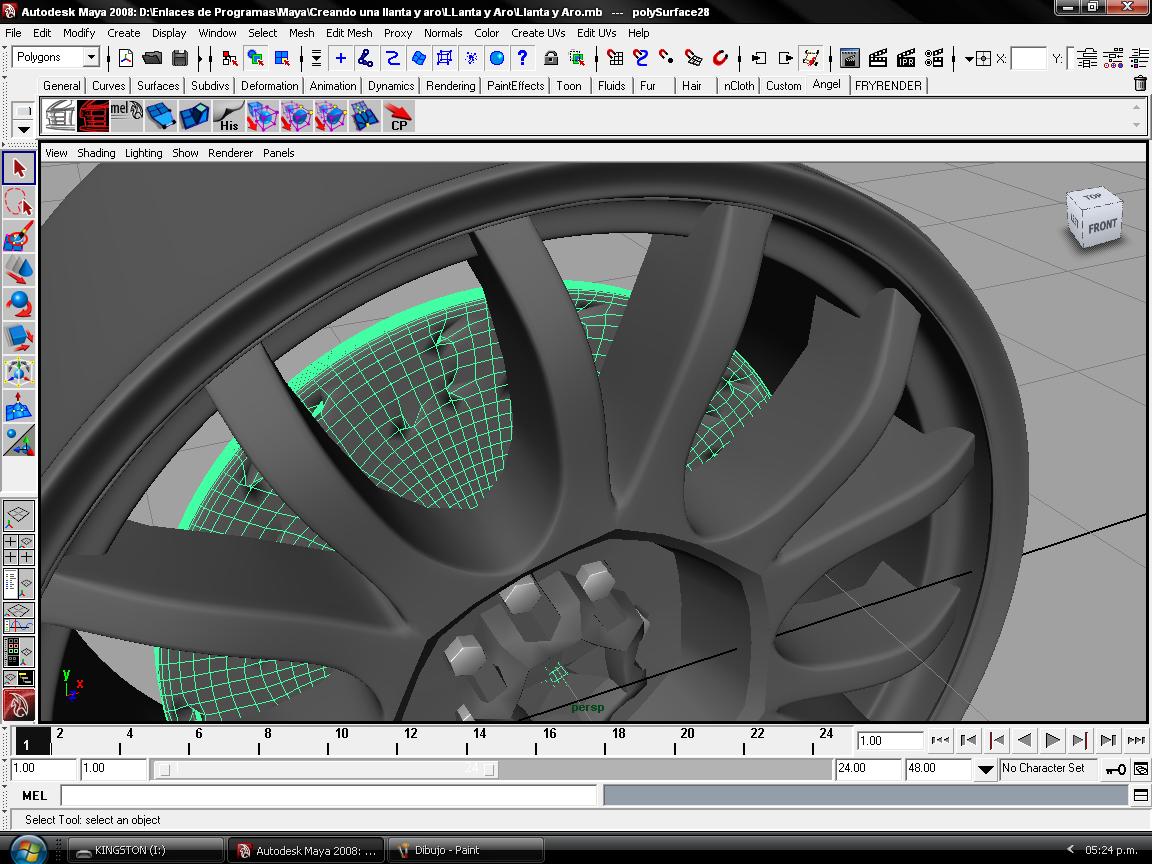Choose the Show Manipulator tool
This screenshot has width=1152, height=864.
click(19, 440)
